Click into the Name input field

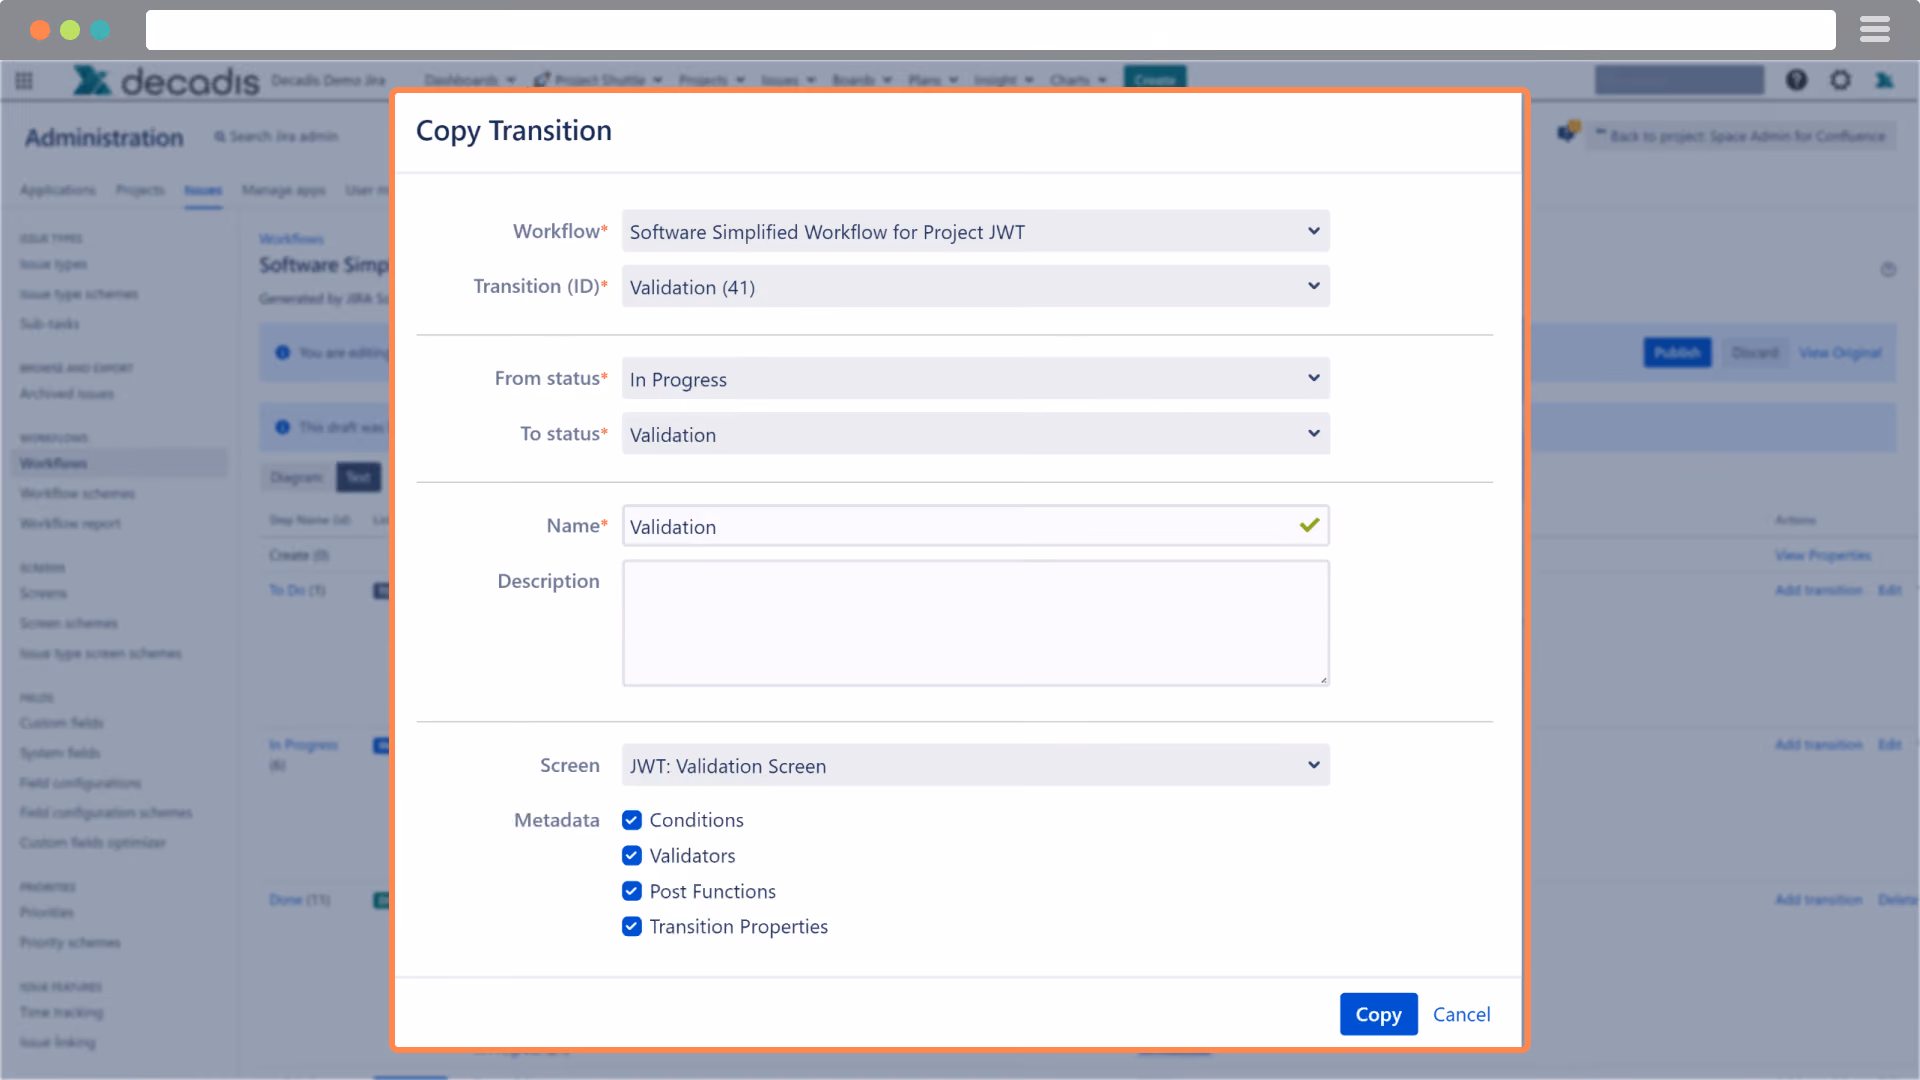click(975, 526)
